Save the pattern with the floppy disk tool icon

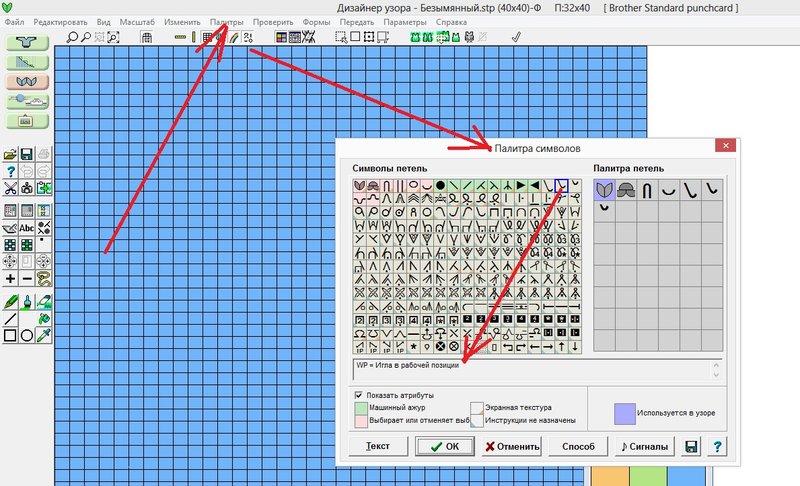point(27,154)
